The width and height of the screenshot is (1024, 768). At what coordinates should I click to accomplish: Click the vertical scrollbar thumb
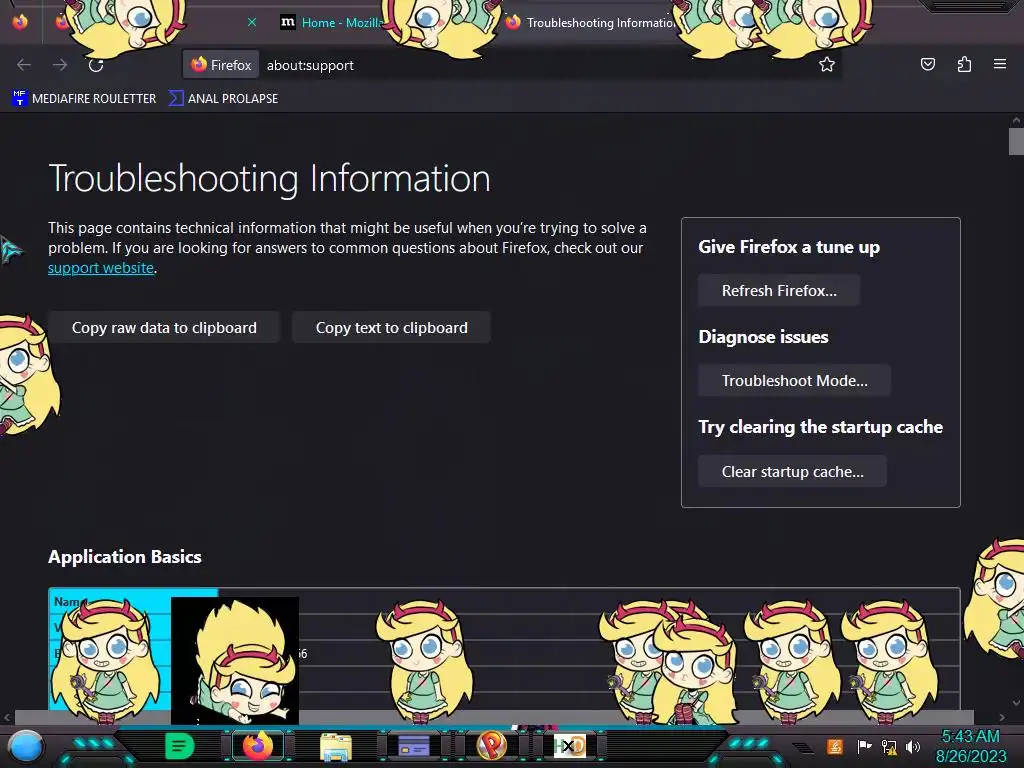(1016, 142)
